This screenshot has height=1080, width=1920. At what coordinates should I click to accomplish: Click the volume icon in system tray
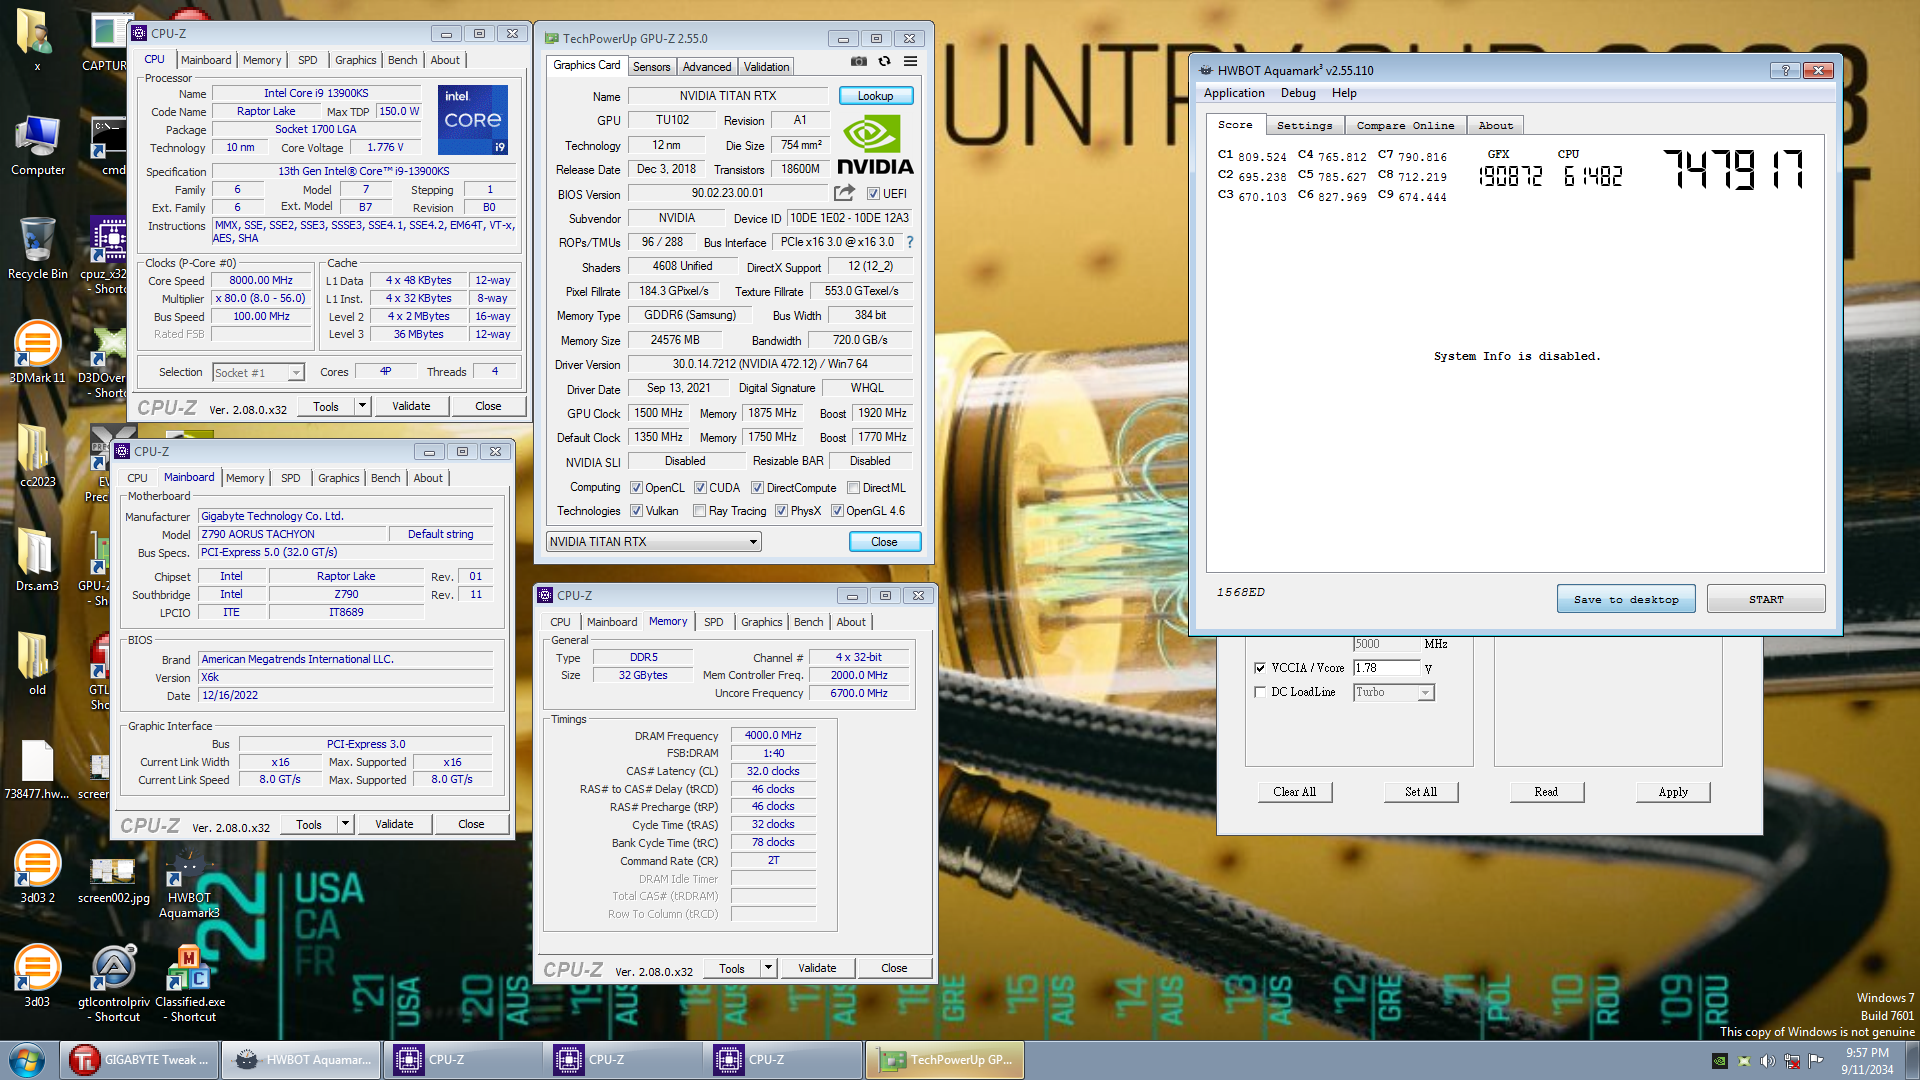pyautogui.click(x=1767, y=1061)
